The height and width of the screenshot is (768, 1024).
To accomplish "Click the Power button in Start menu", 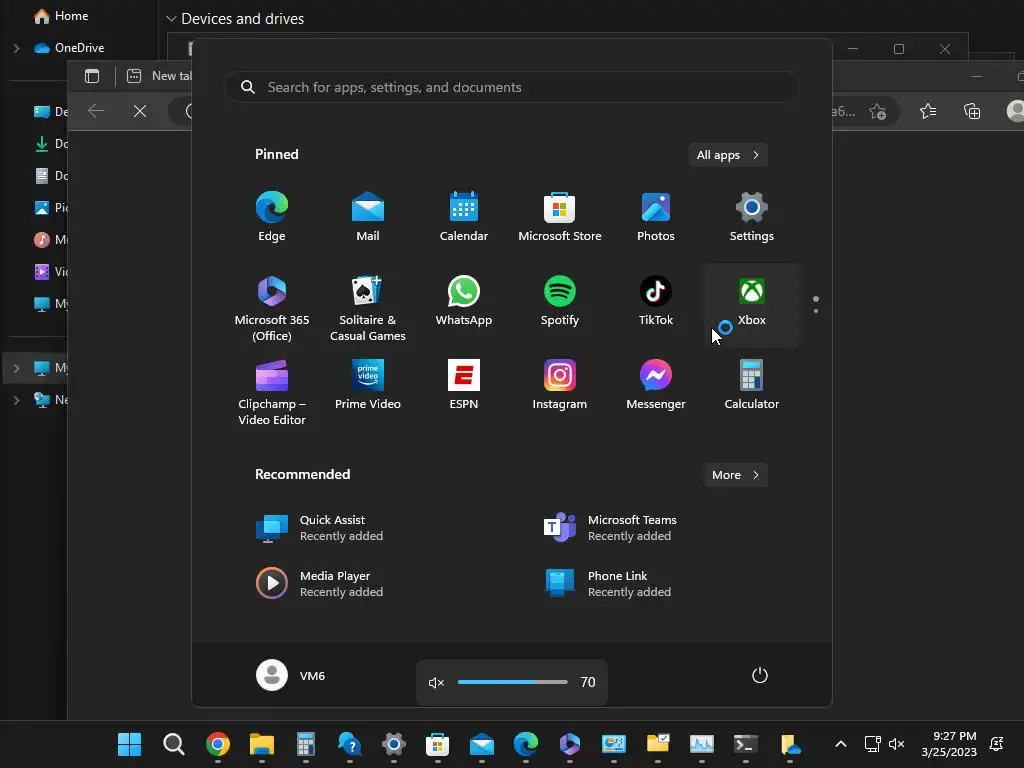I will (760, 675).
